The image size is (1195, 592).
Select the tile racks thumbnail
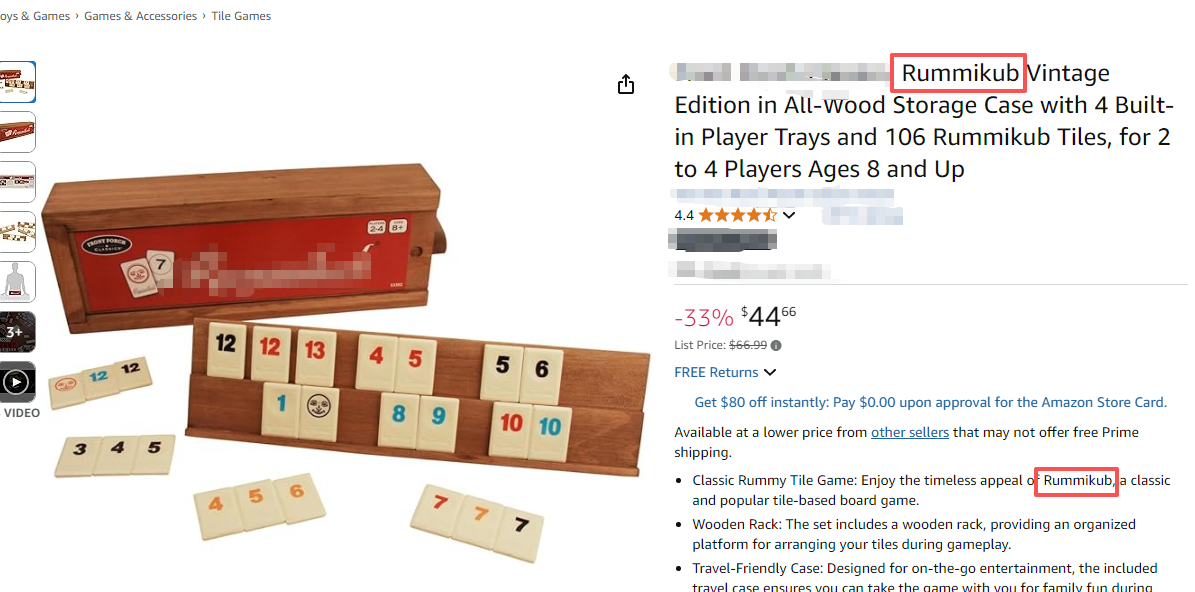coord(17,231)
